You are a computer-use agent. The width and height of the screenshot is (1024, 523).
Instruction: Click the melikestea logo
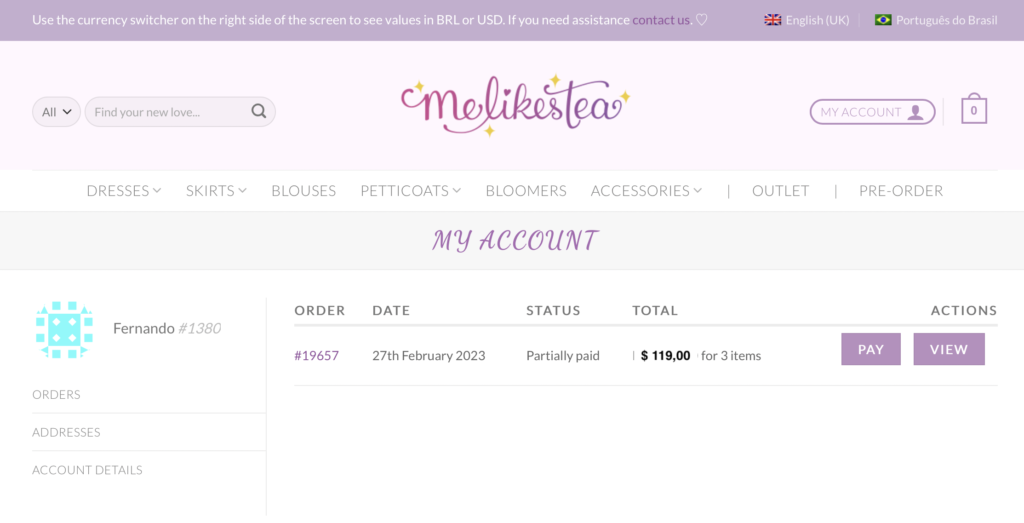click(x=515, y=105)
